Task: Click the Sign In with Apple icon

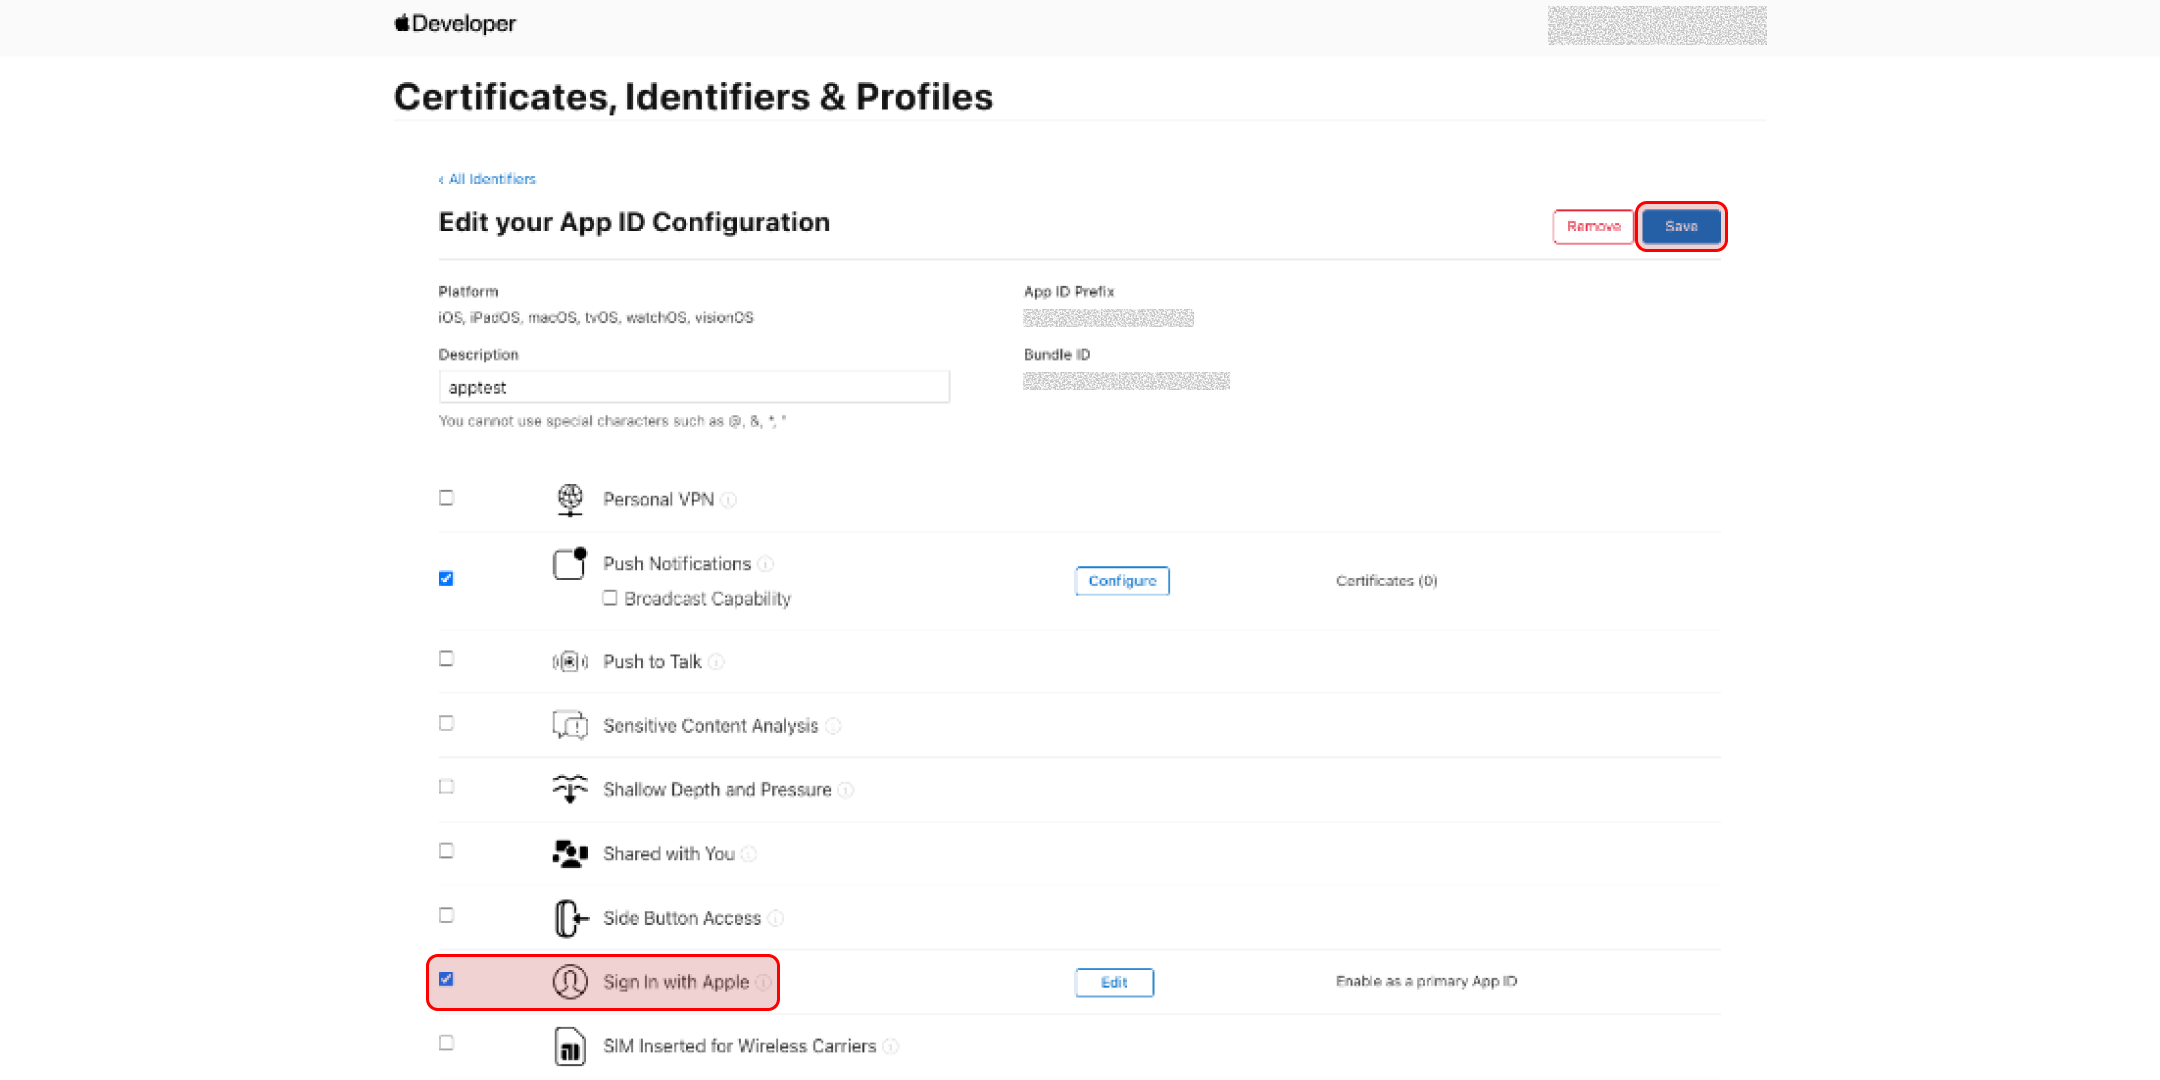Action: (570, 982)
